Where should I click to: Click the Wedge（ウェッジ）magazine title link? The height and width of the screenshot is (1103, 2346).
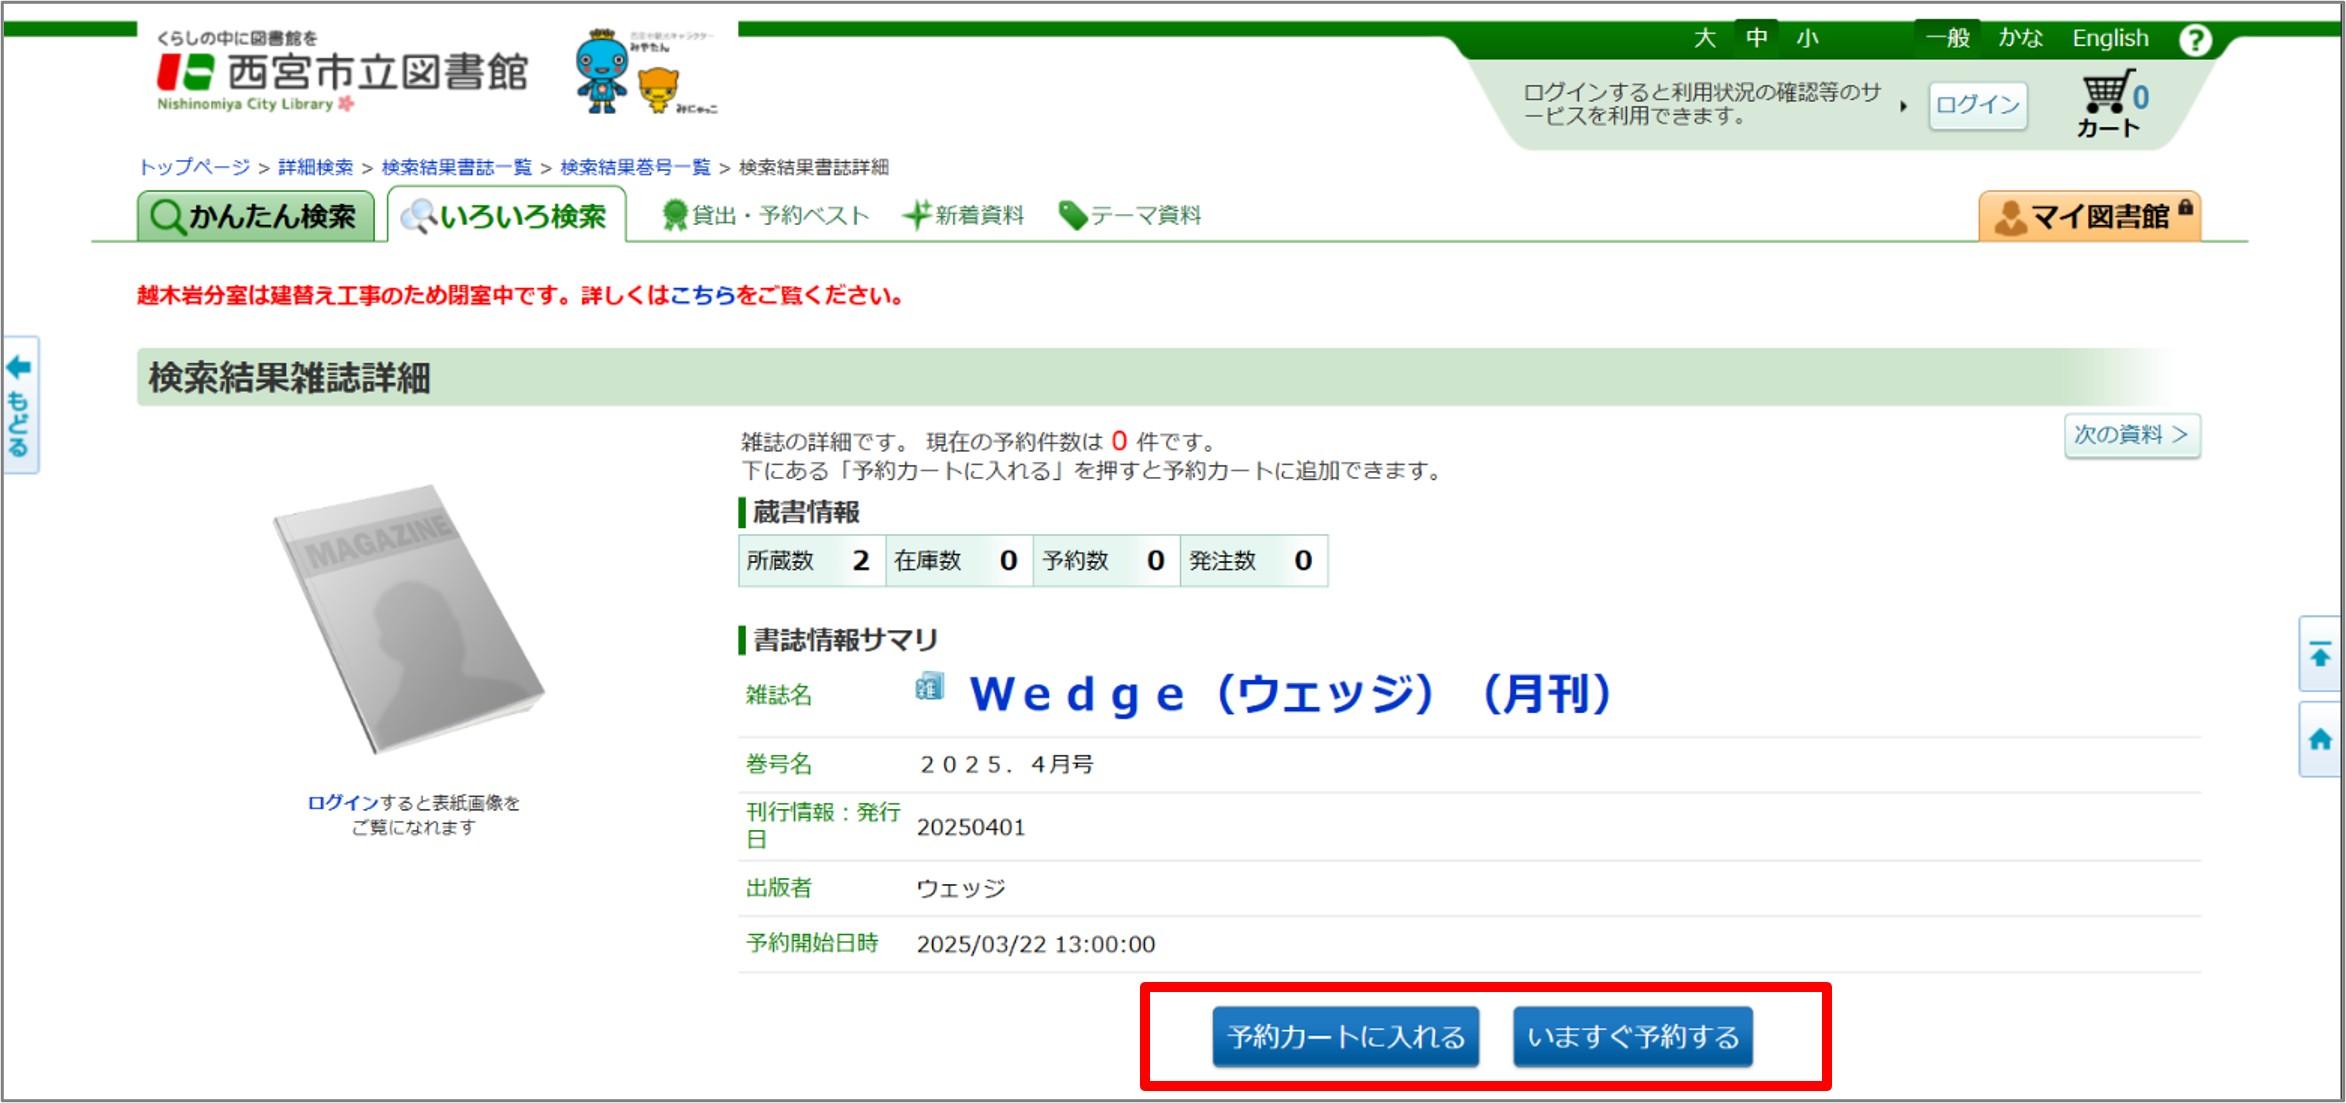tap(1290, 694)
